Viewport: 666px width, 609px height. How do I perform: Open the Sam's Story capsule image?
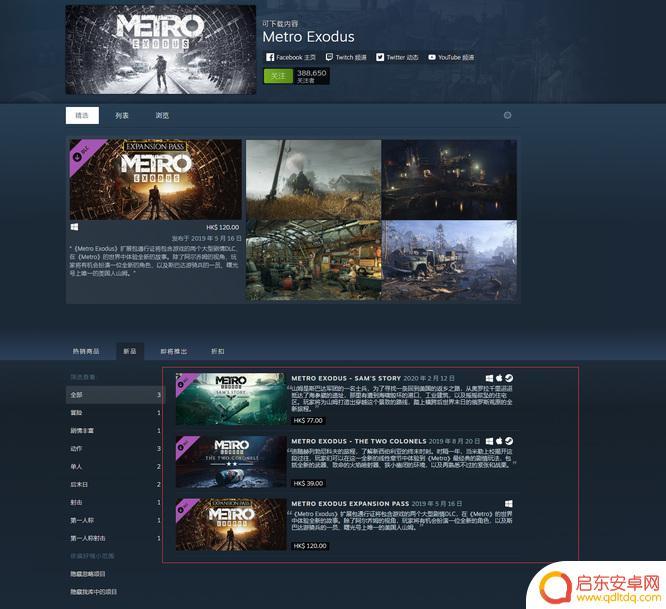(x=231, y=399)
